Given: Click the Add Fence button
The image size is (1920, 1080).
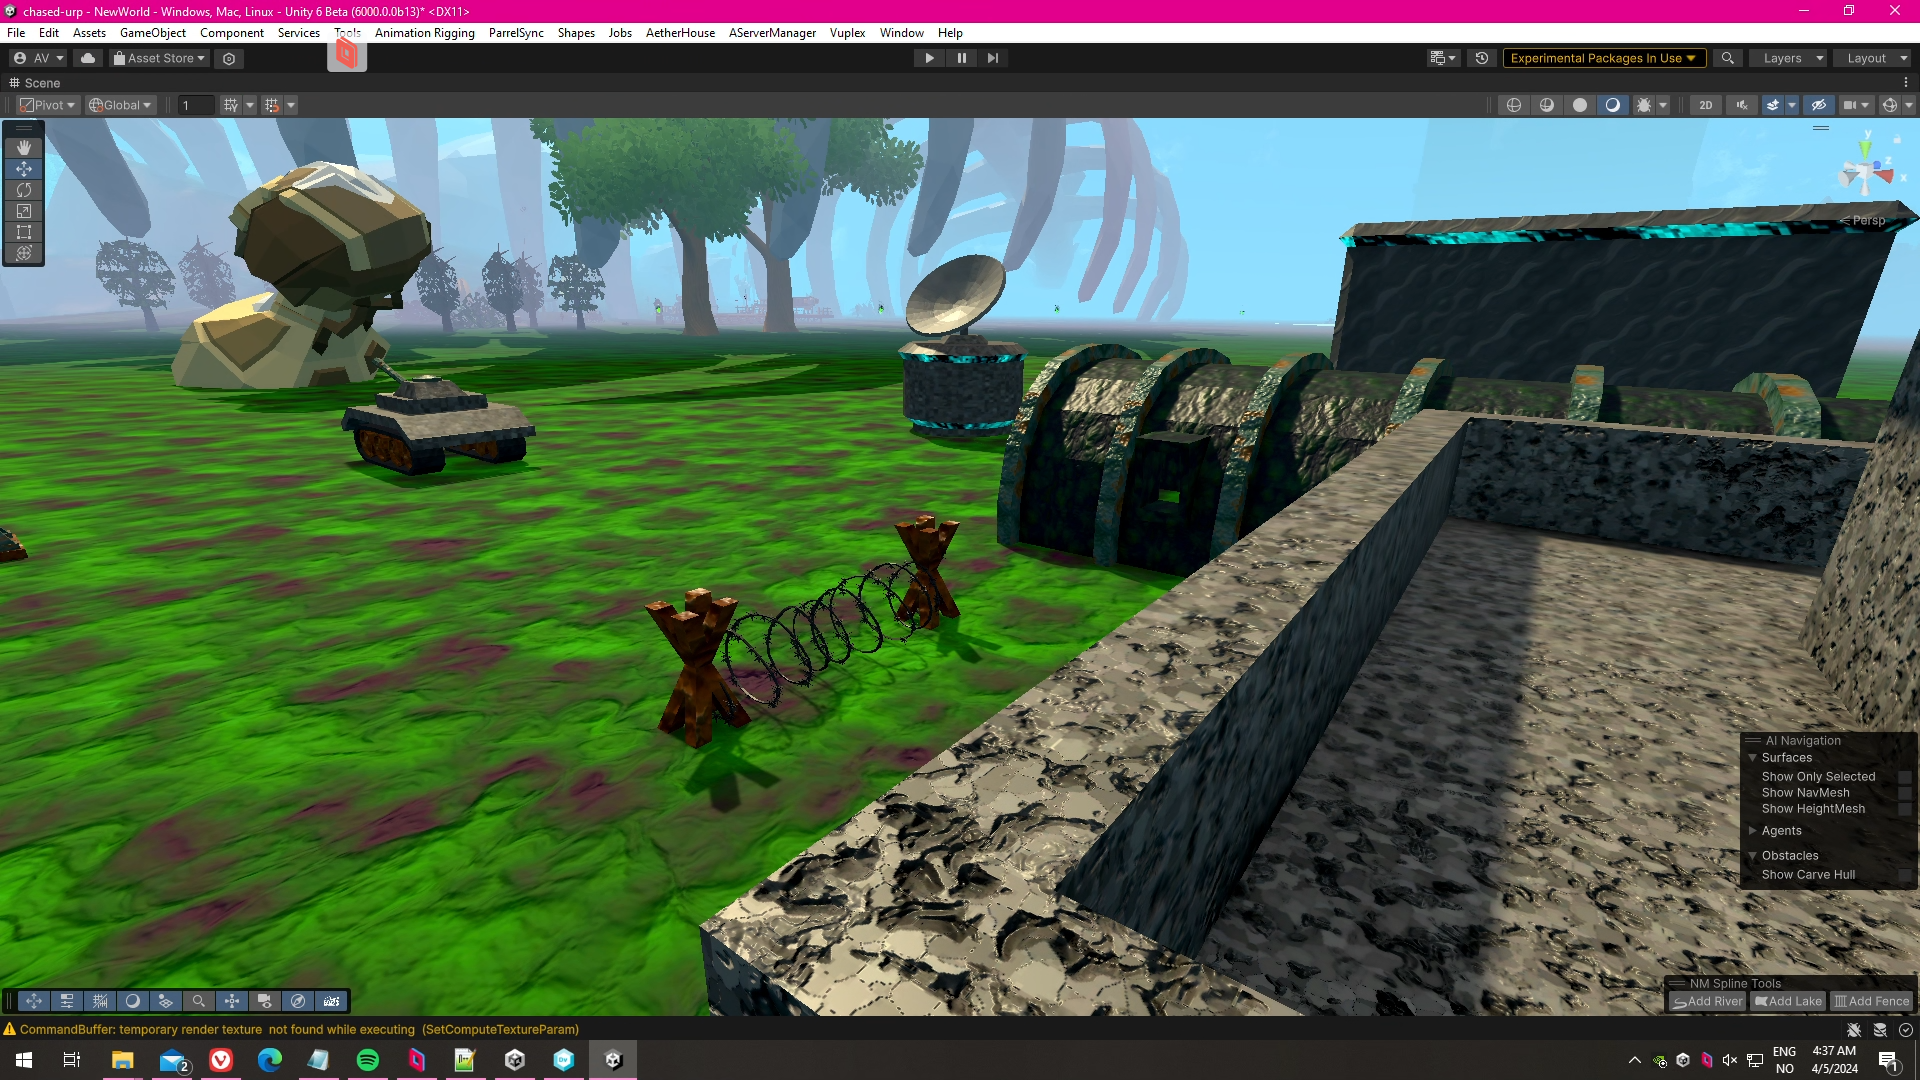Looking at the screenshot, I should coord(1871,1001).
